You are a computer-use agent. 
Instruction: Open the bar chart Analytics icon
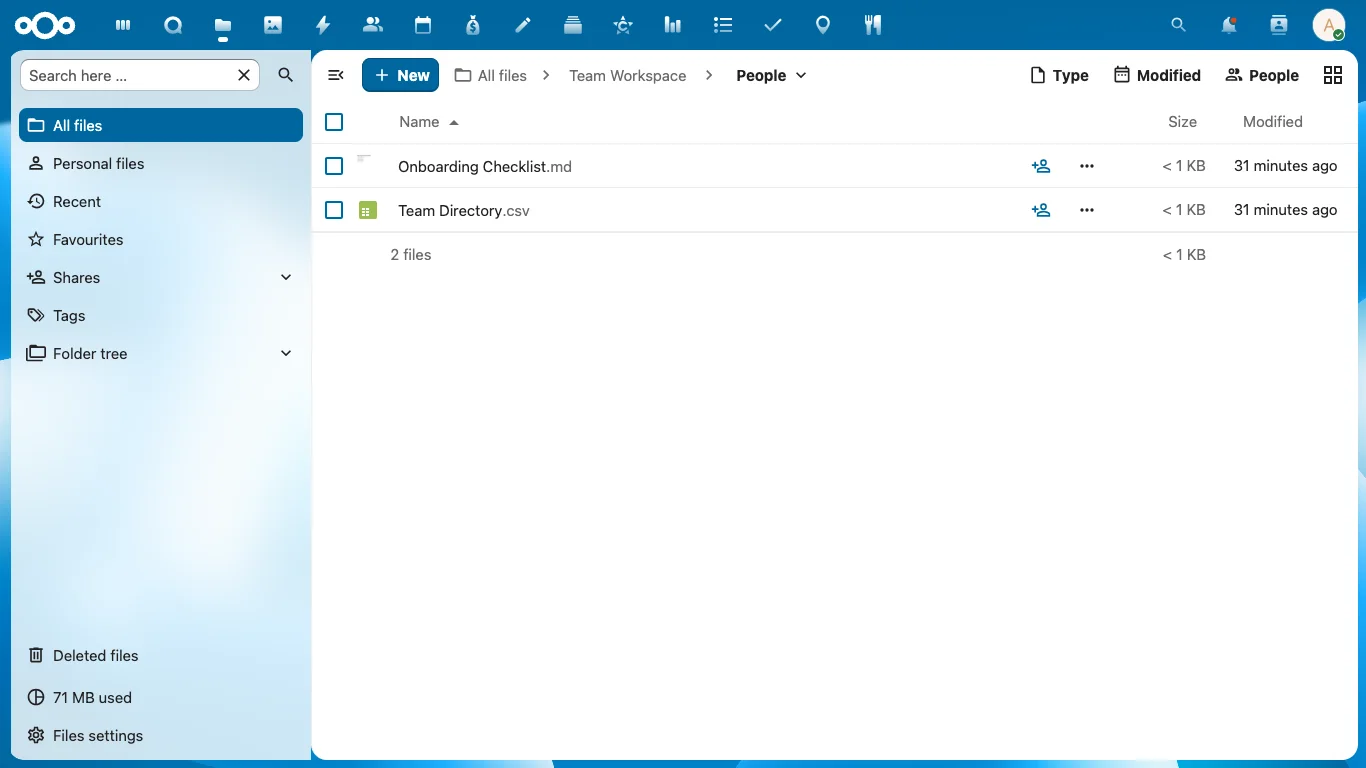(x=673, y=25)
